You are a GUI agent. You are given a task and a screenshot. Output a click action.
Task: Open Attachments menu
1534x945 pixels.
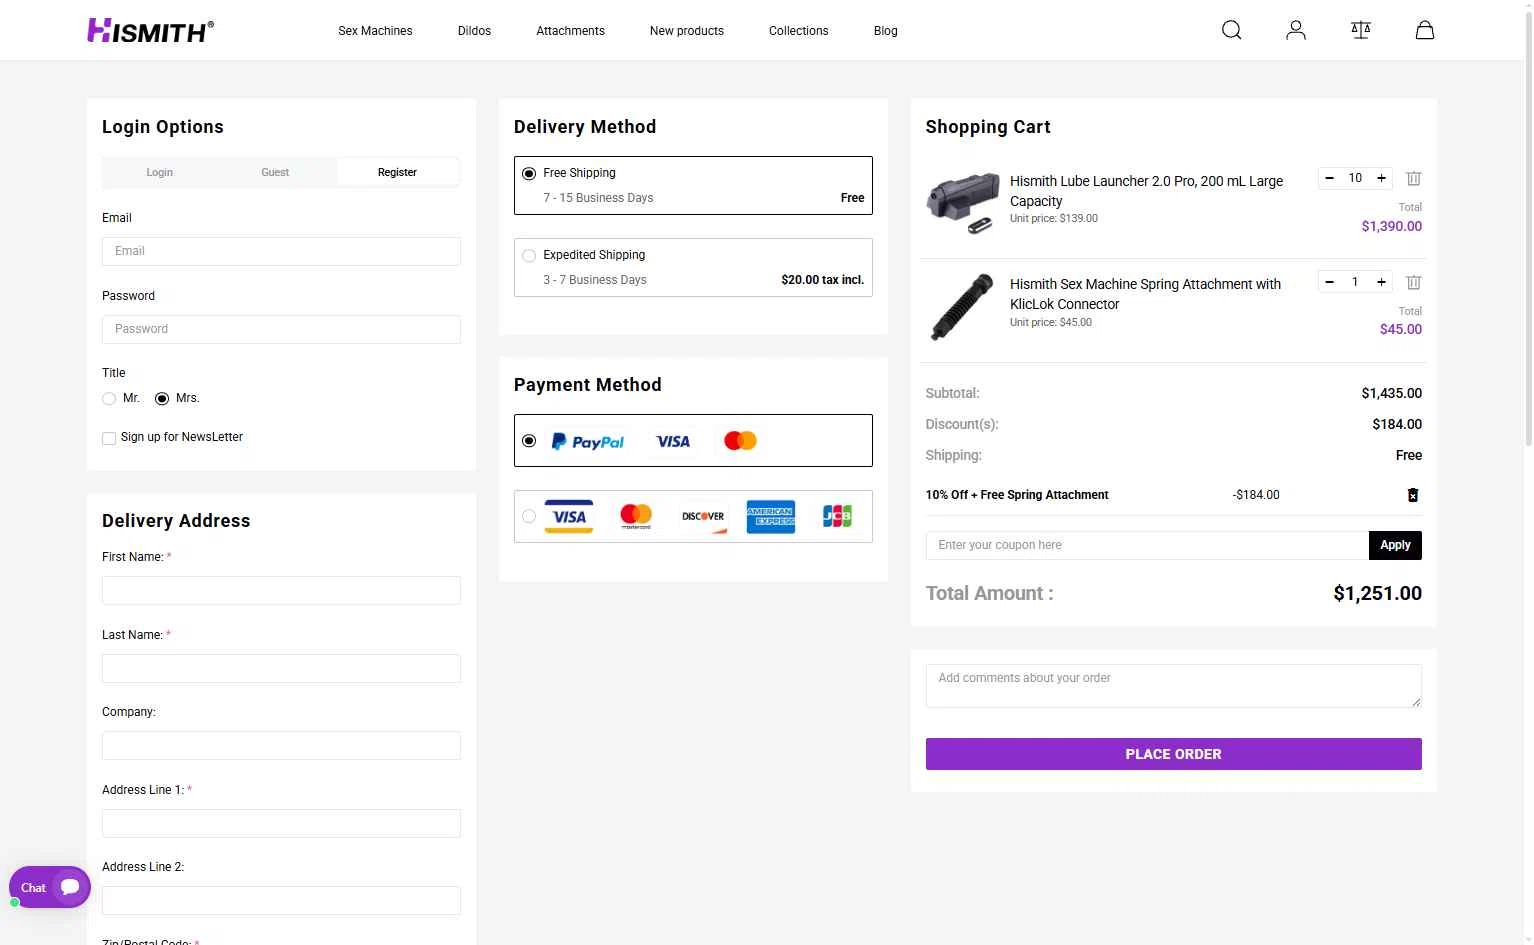(570, 31)
